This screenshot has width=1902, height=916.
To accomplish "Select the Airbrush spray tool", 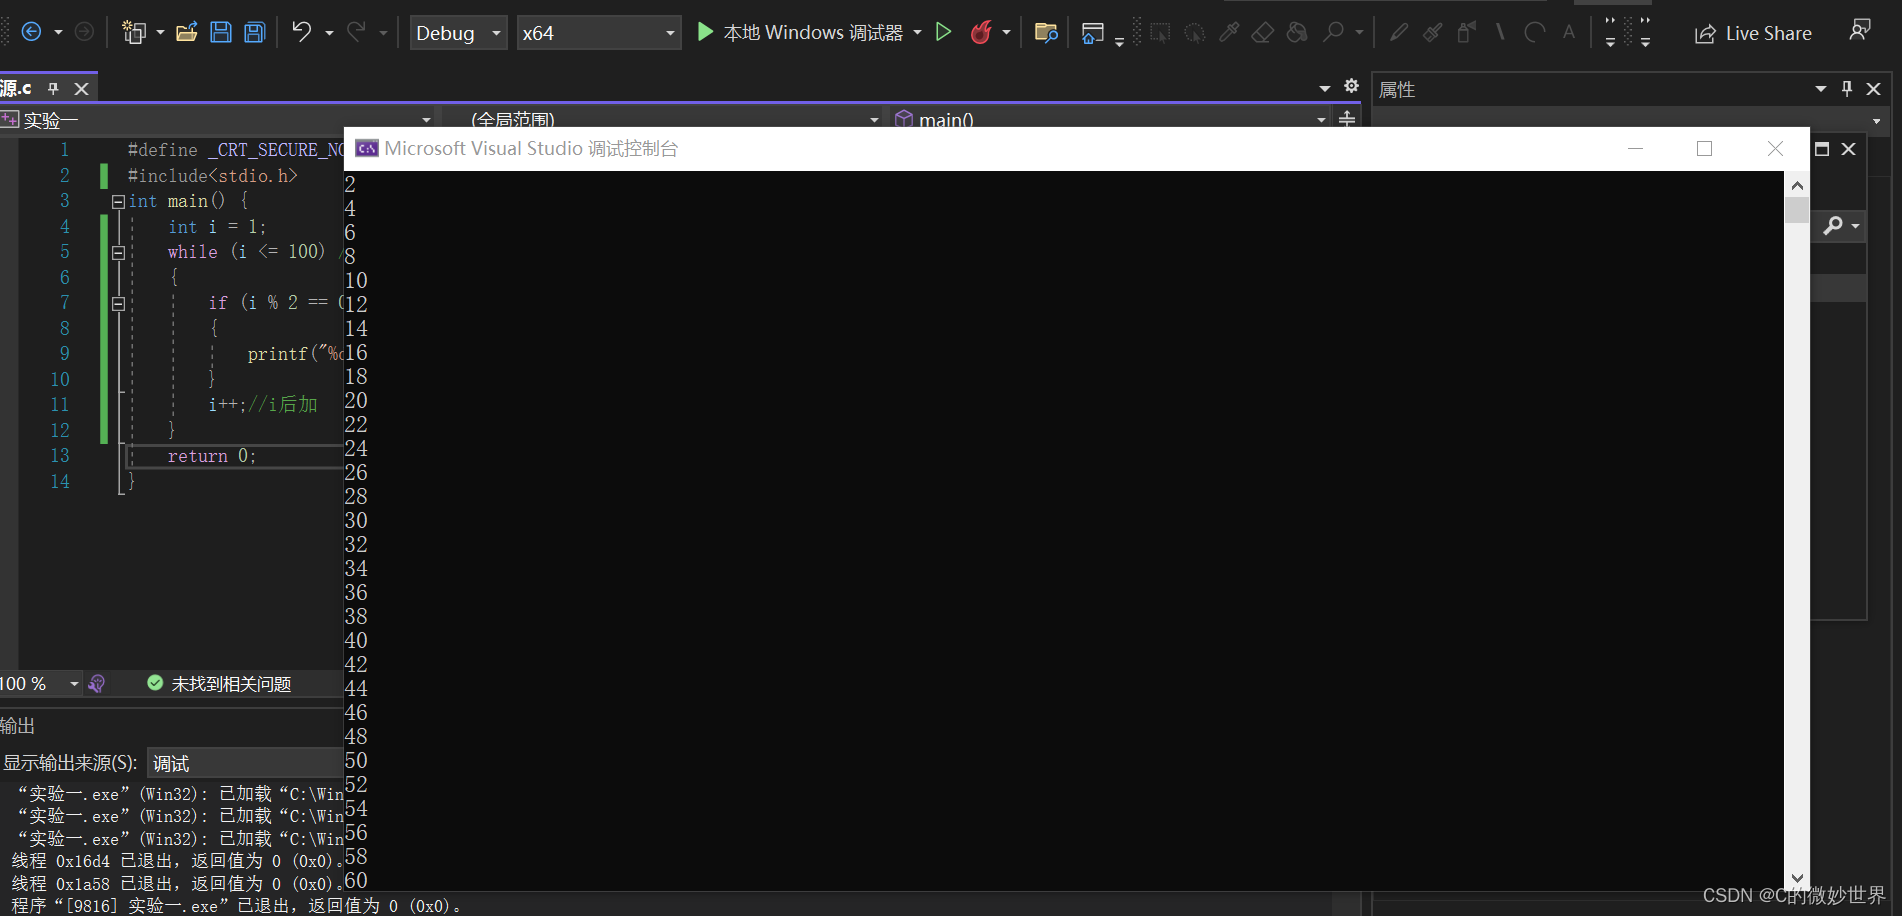I will coord(1466,32).
